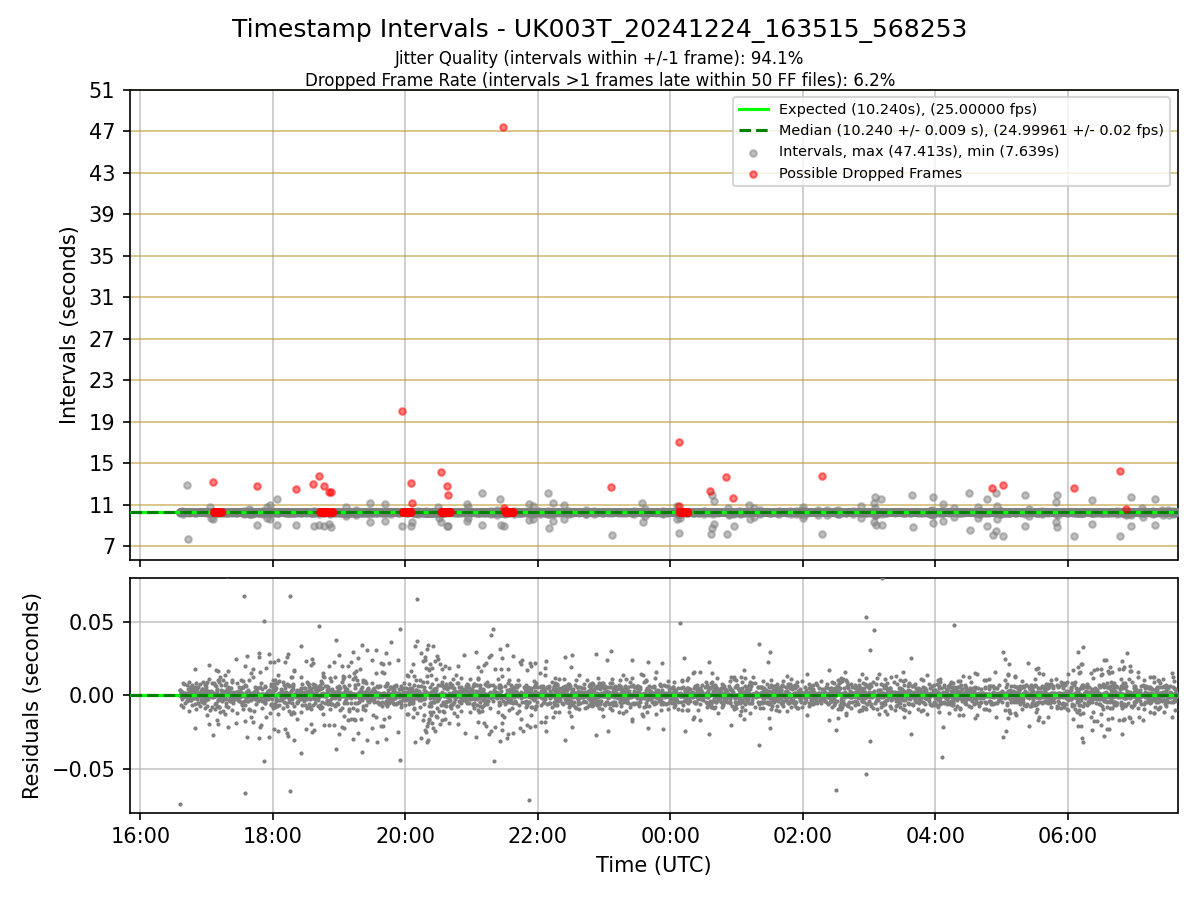Click the '31' tick label on the intervals axis

pyautogui.click(x=102, y=298)
